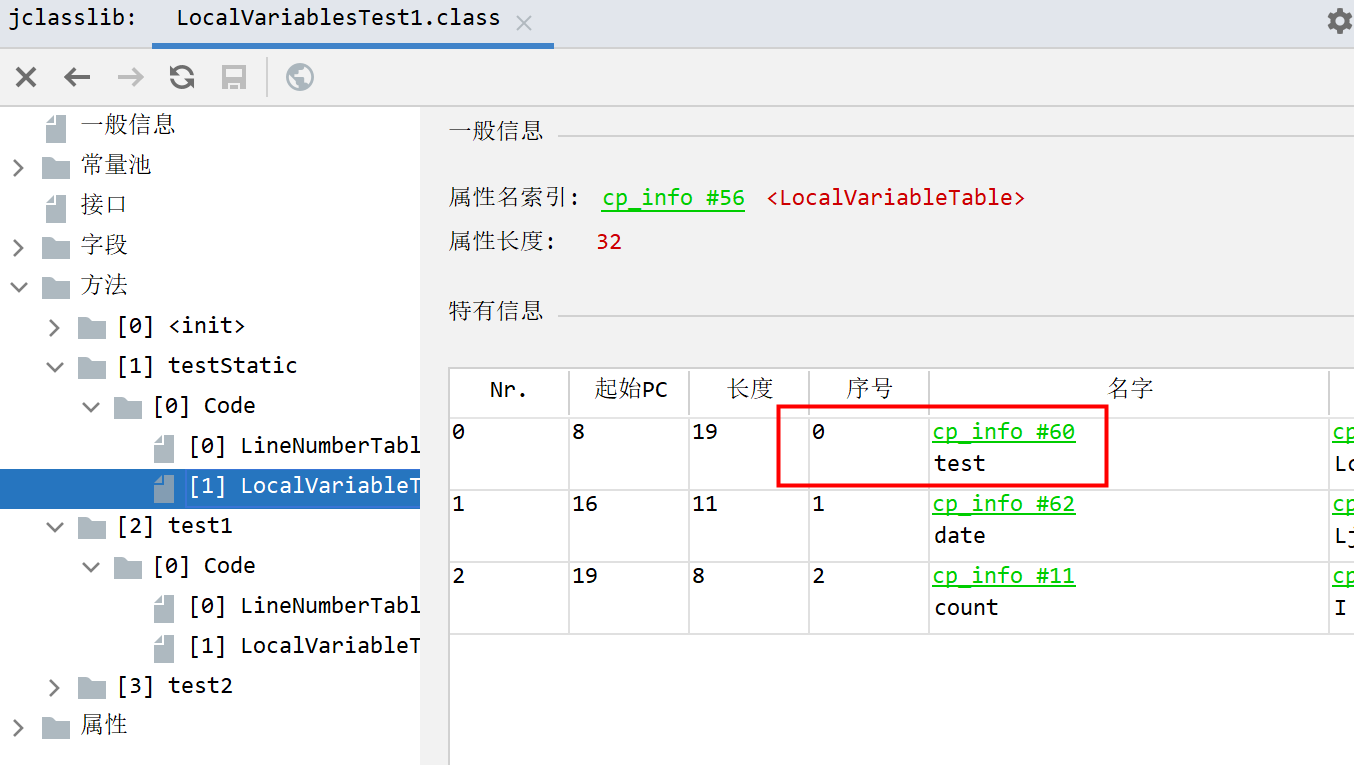Select the 一般信息 tree node

point(128,125)
